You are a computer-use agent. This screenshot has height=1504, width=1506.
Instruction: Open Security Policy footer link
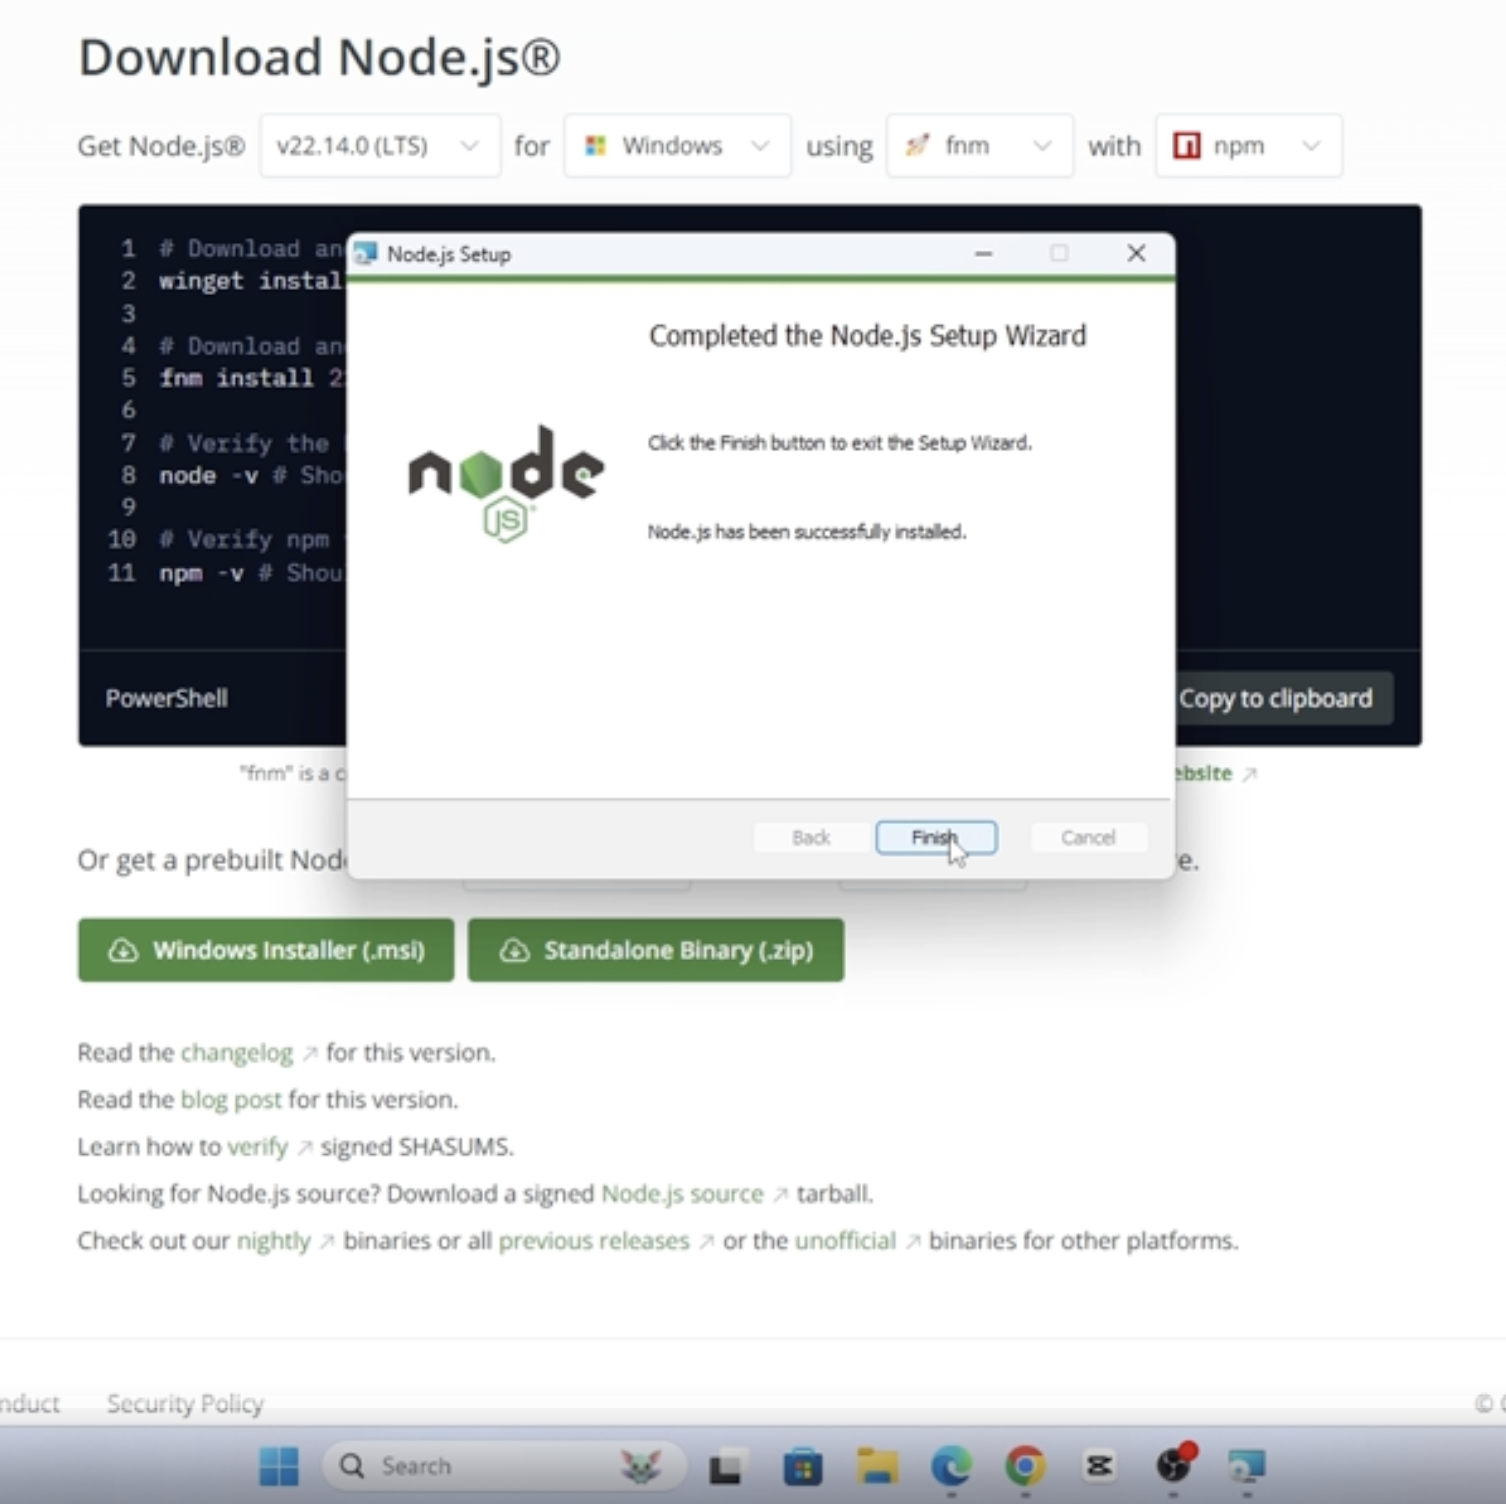[x=185, y=1404]
